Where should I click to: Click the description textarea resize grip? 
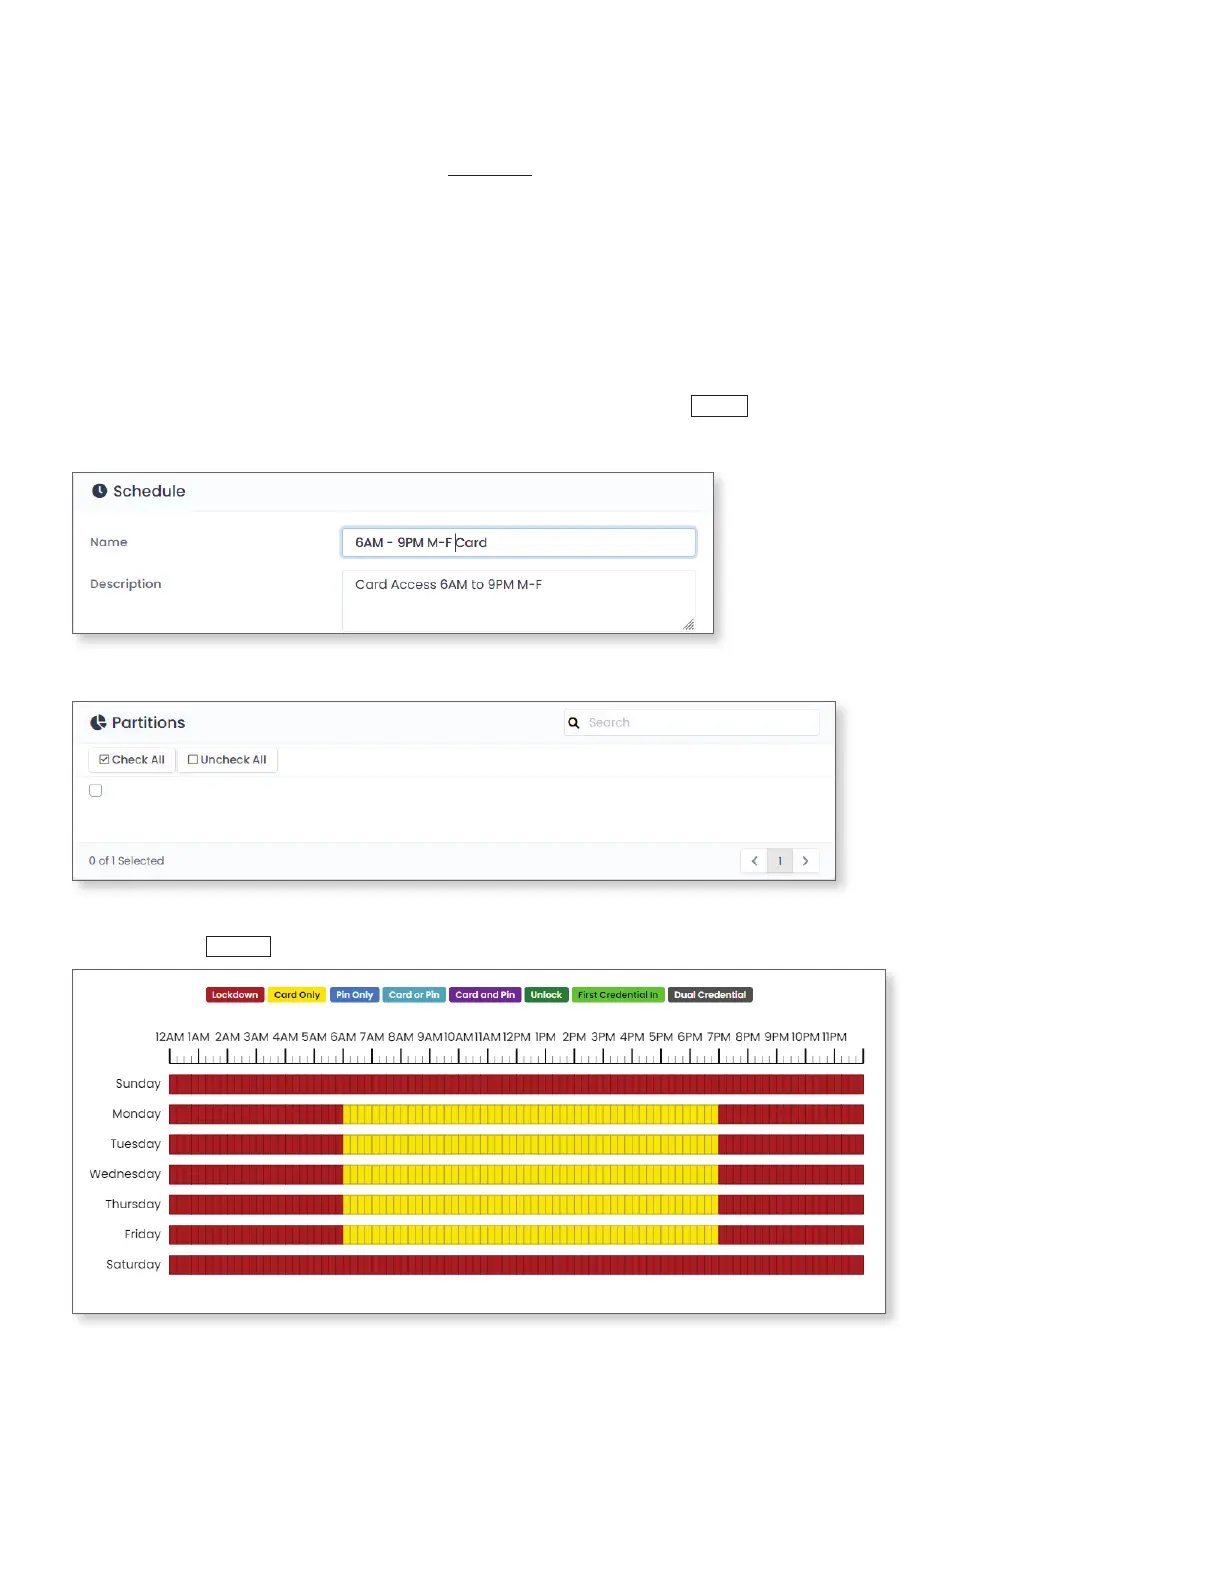[x=689, y=625]
